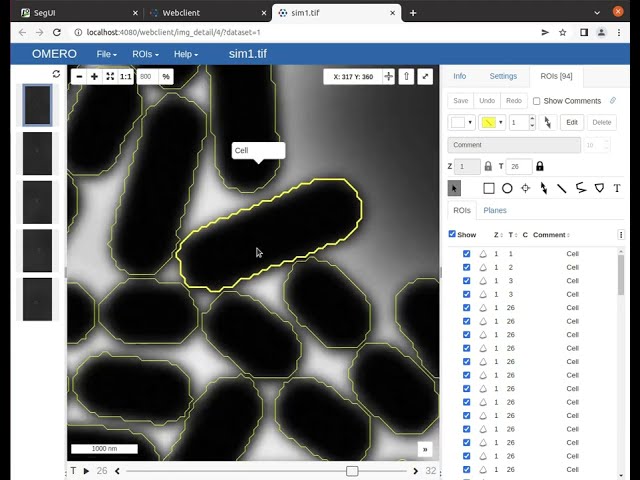This screenshot has width=640, height=480.
Task: Expand panel with double-chevron button
Action: (425, 449)
